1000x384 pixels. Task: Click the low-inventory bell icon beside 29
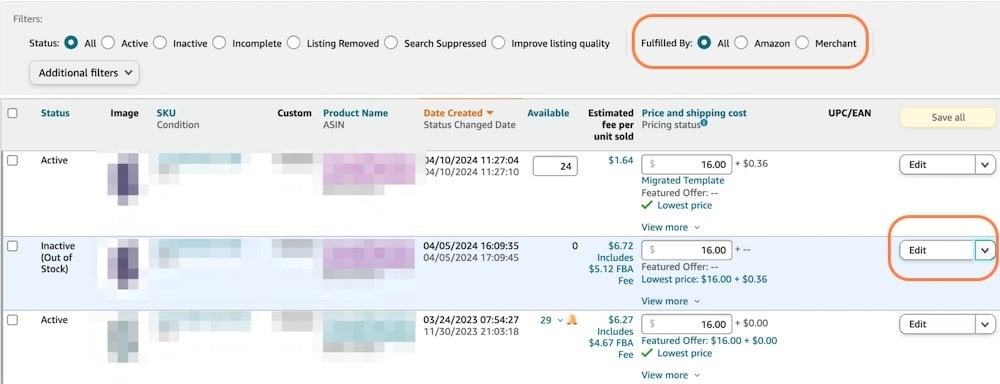pos(572,320)
